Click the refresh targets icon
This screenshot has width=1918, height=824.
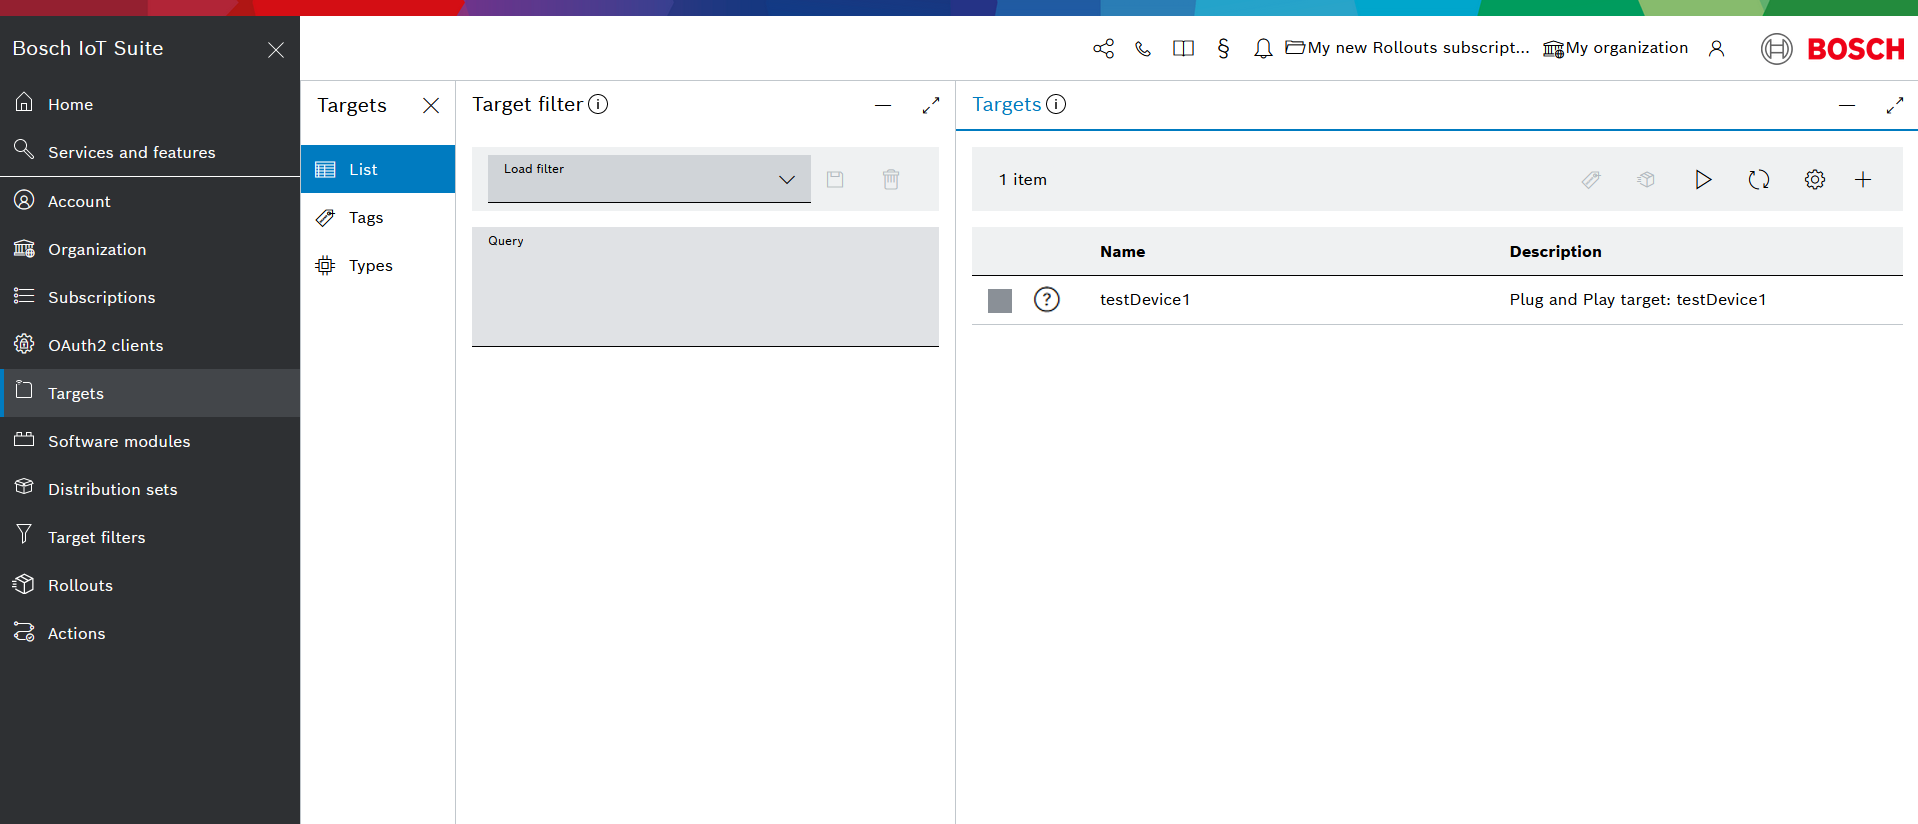pyautogui.click(x=1758, y=180)
